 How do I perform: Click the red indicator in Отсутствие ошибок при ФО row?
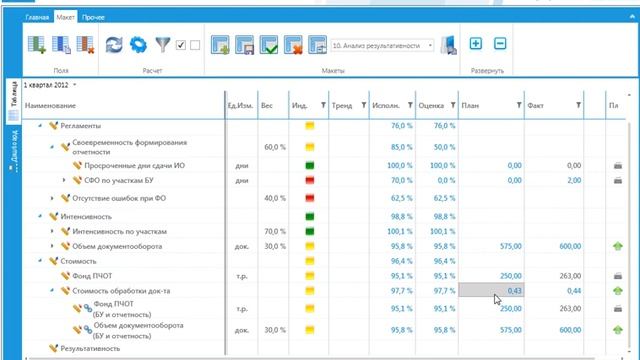310,198
